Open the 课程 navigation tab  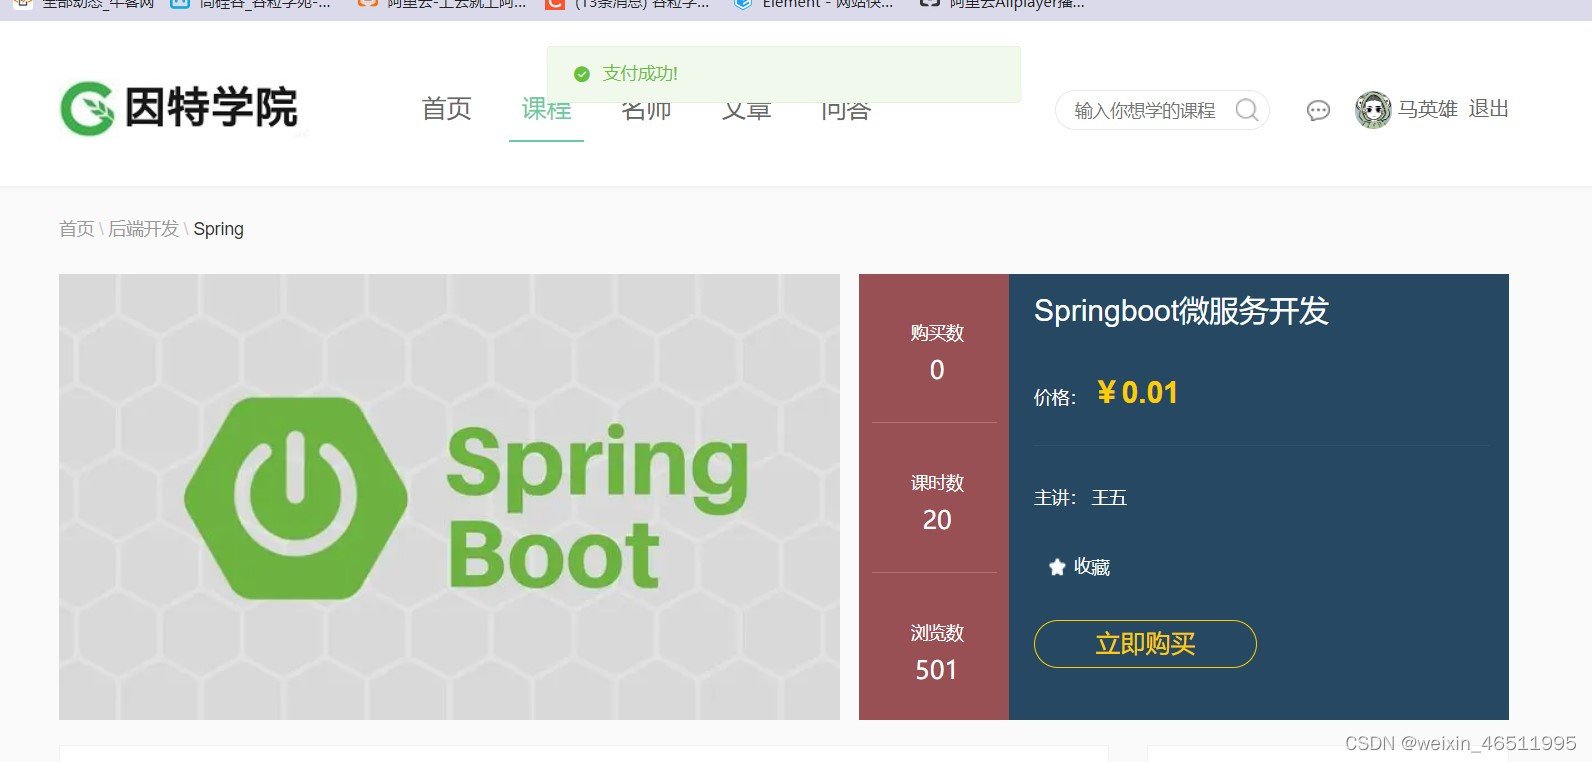[546, 111]
